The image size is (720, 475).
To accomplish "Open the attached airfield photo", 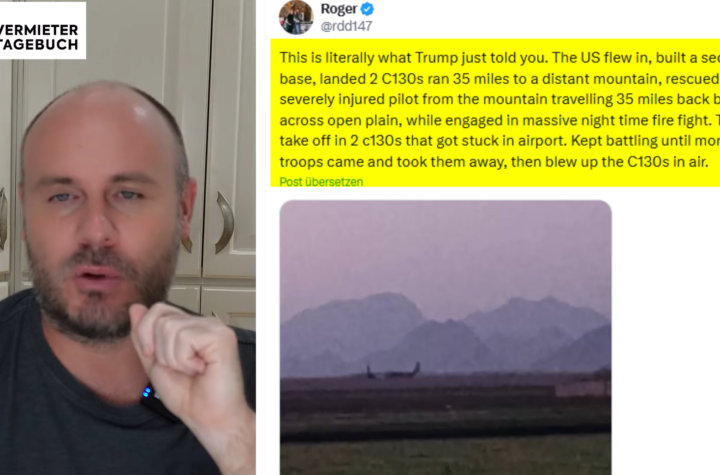I will (x=445, y=338).
